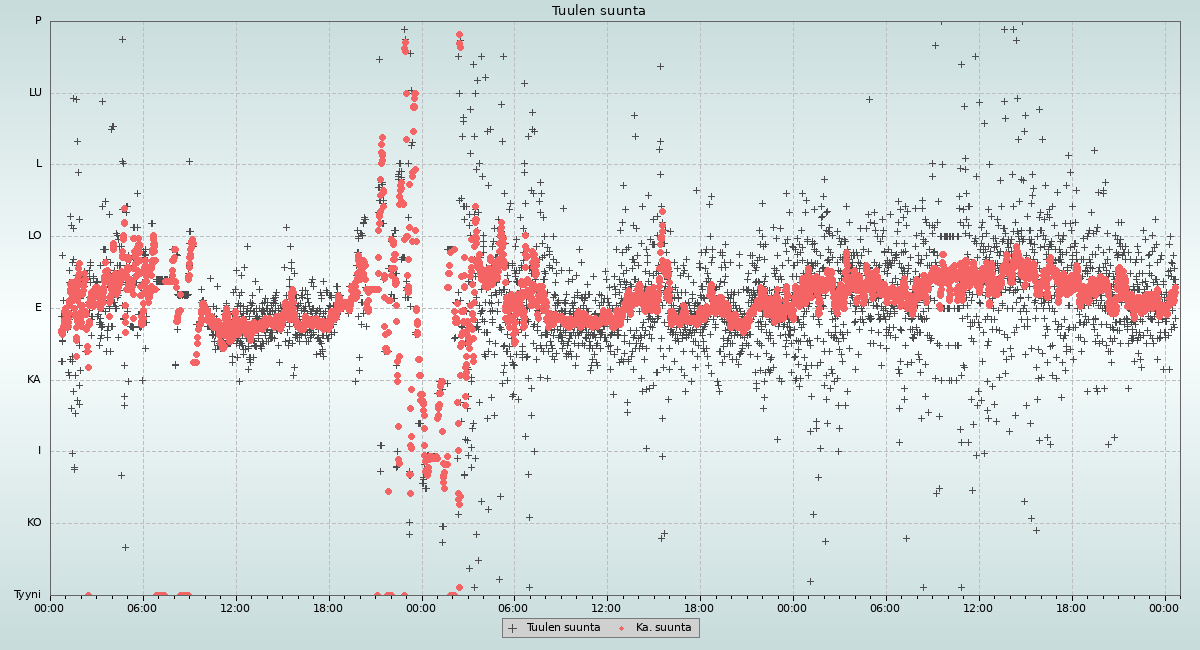Image resolution: width=1200 pixels, height=650 pixels.
Task: Select the 'Tuulen suunta' legend label
Action: (563, 628)
